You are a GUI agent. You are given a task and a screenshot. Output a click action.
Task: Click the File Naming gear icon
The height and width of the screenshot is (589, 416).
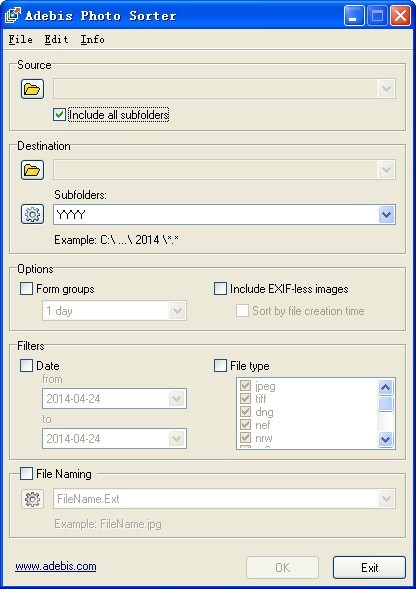32,499
